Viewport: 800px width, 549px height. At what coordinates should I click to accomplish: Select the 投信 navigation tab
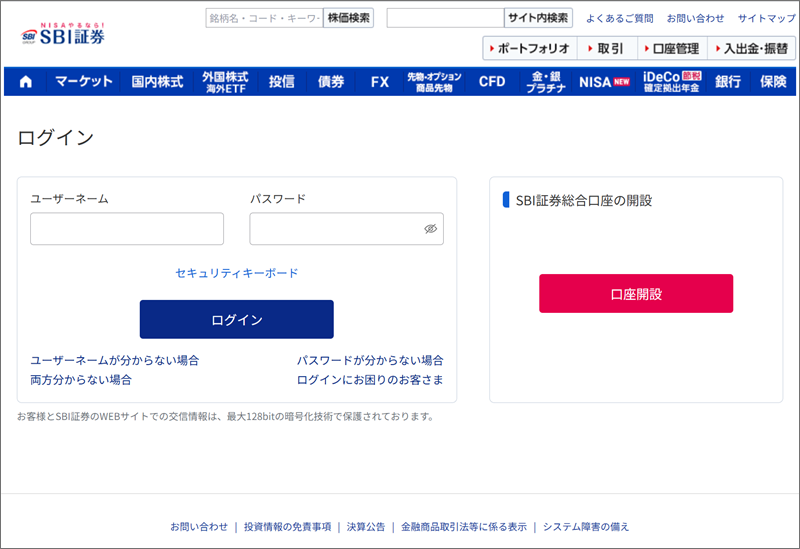282,82
